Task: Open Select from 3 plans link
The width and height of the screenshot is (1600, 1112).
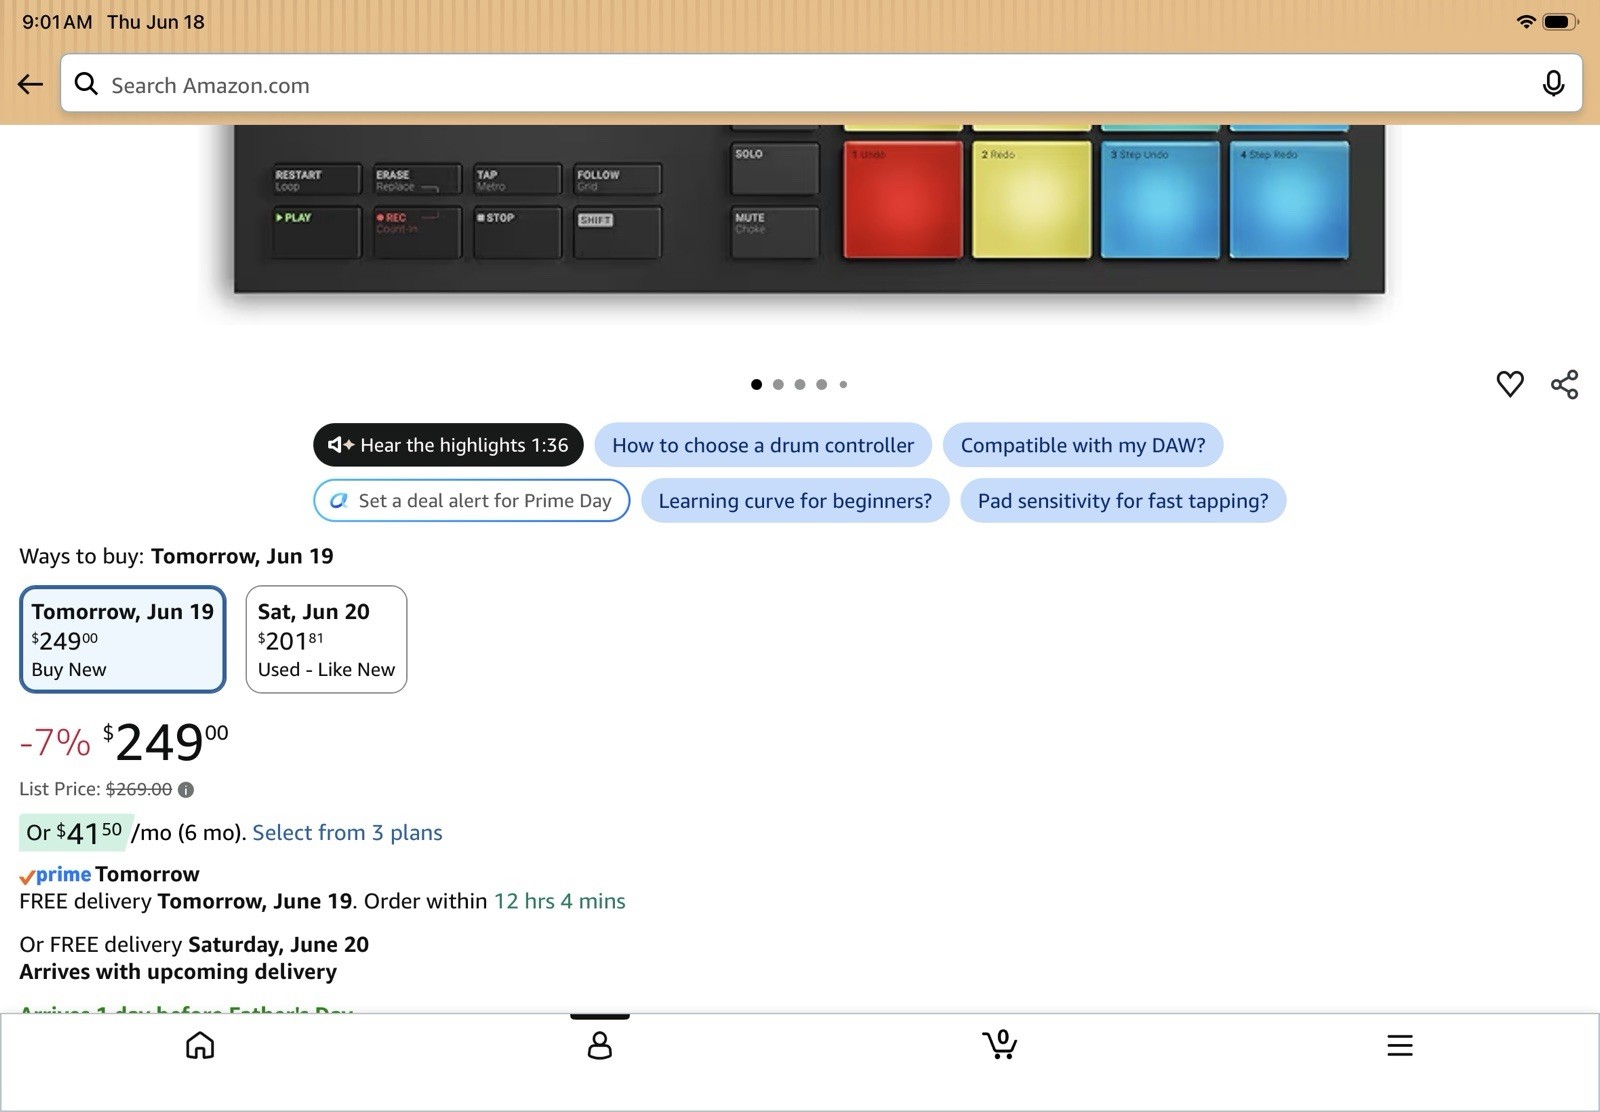Action: click(x=347, y=833)
